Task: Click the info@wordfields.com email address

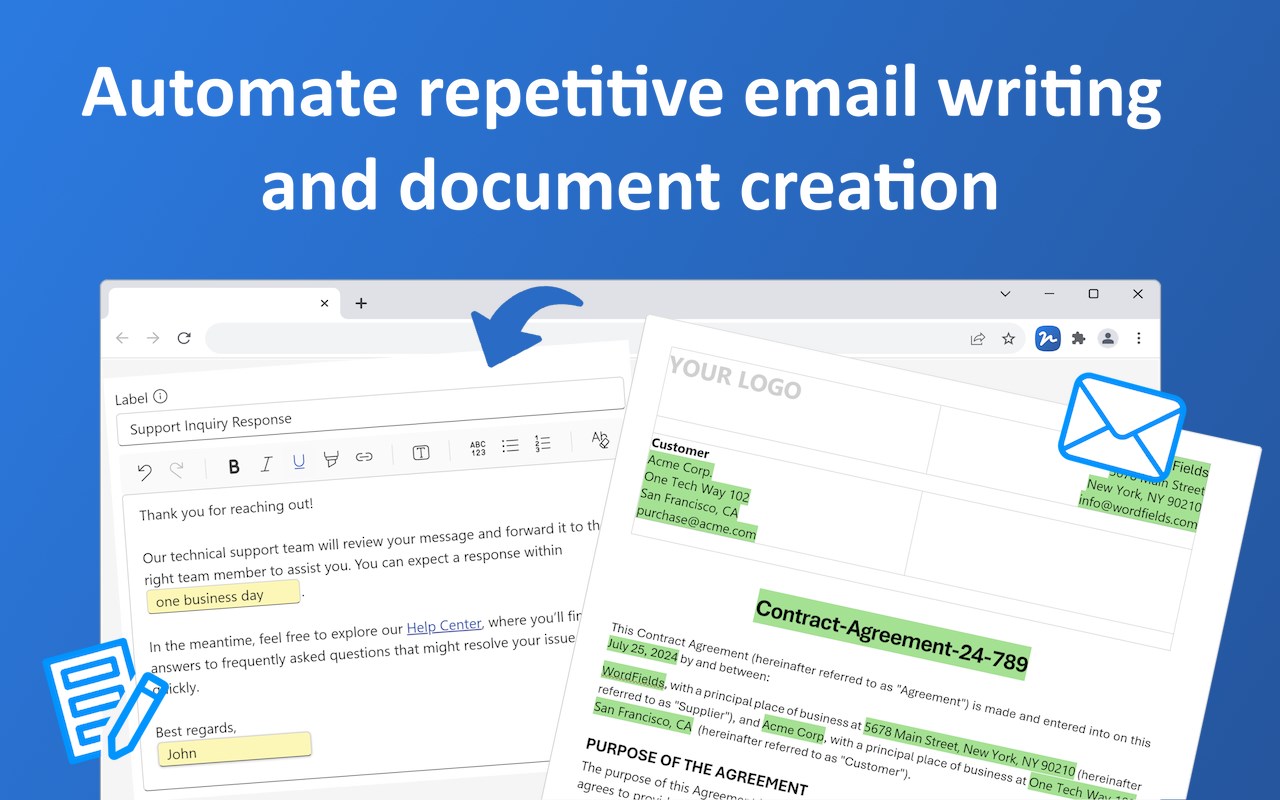Action: (x=1138, y=512)
